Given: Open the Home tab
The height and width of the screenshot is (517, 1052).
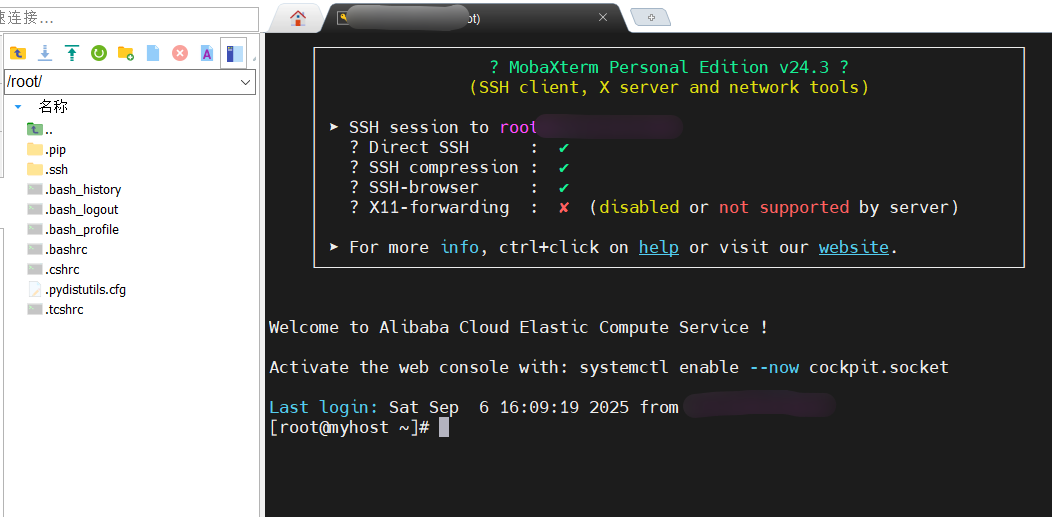Looking at the screenshot, I should [x=298, y=18].
